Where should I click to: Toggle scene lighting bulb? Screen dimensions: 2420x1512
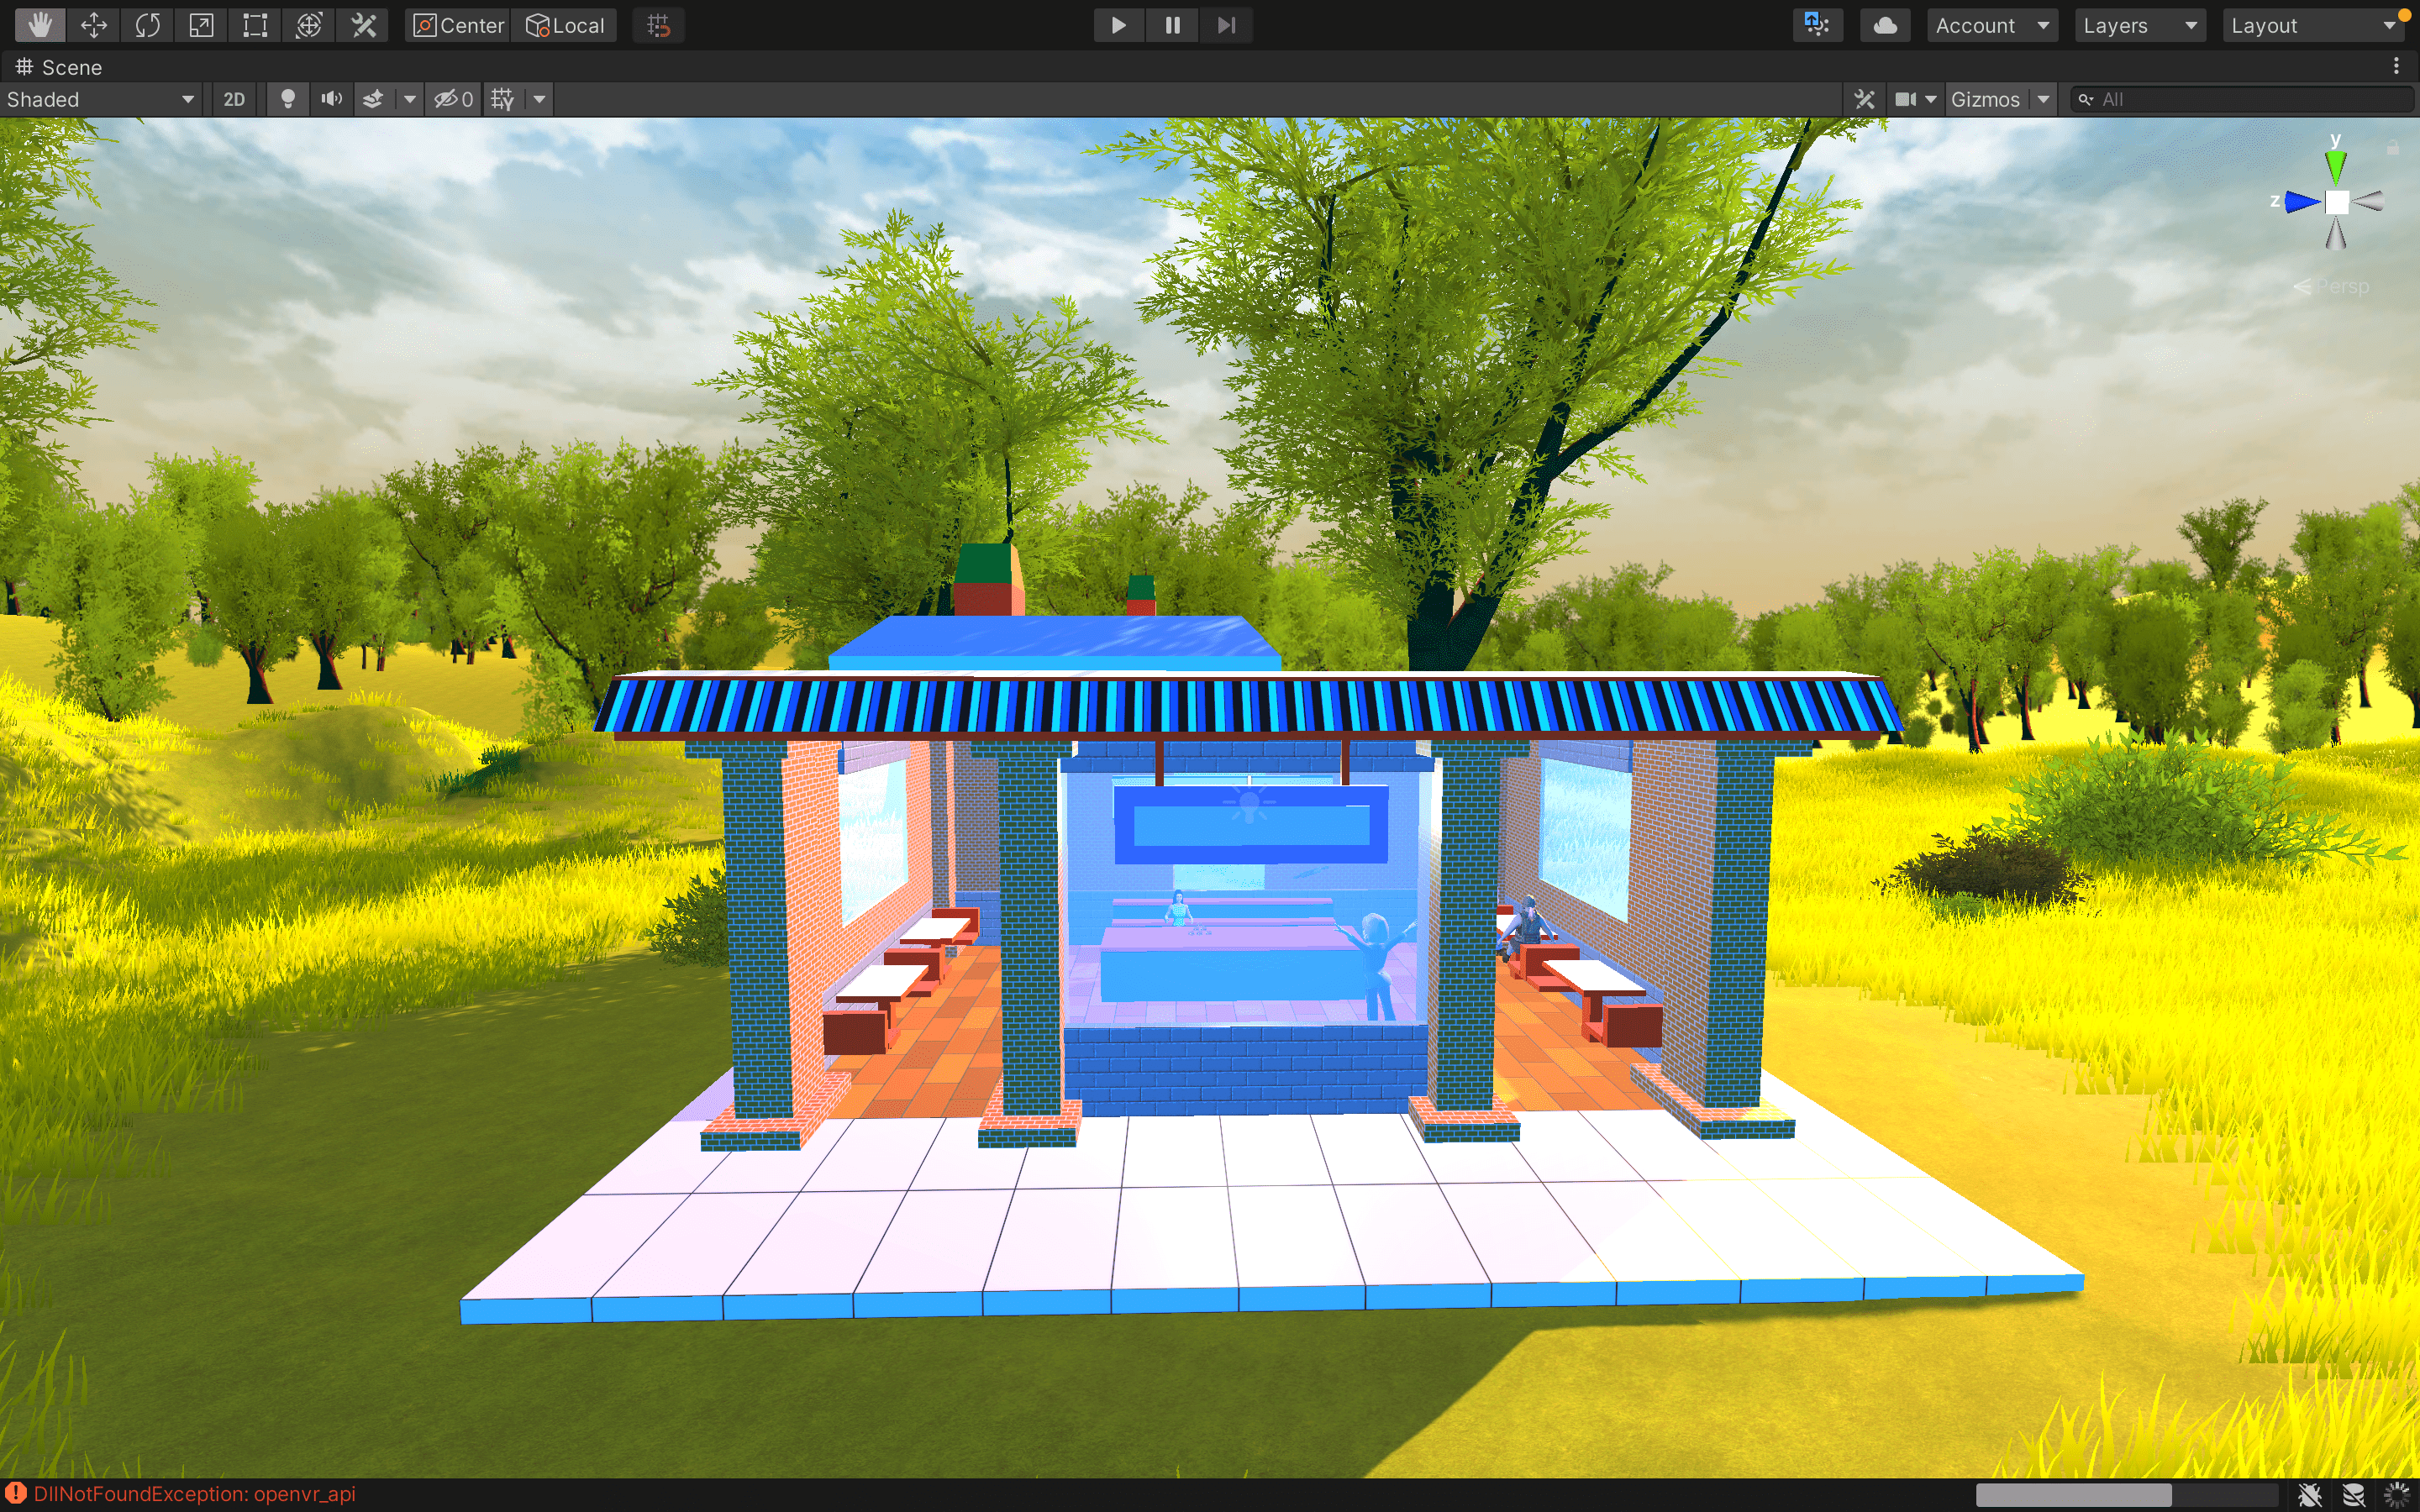point(288,99)
